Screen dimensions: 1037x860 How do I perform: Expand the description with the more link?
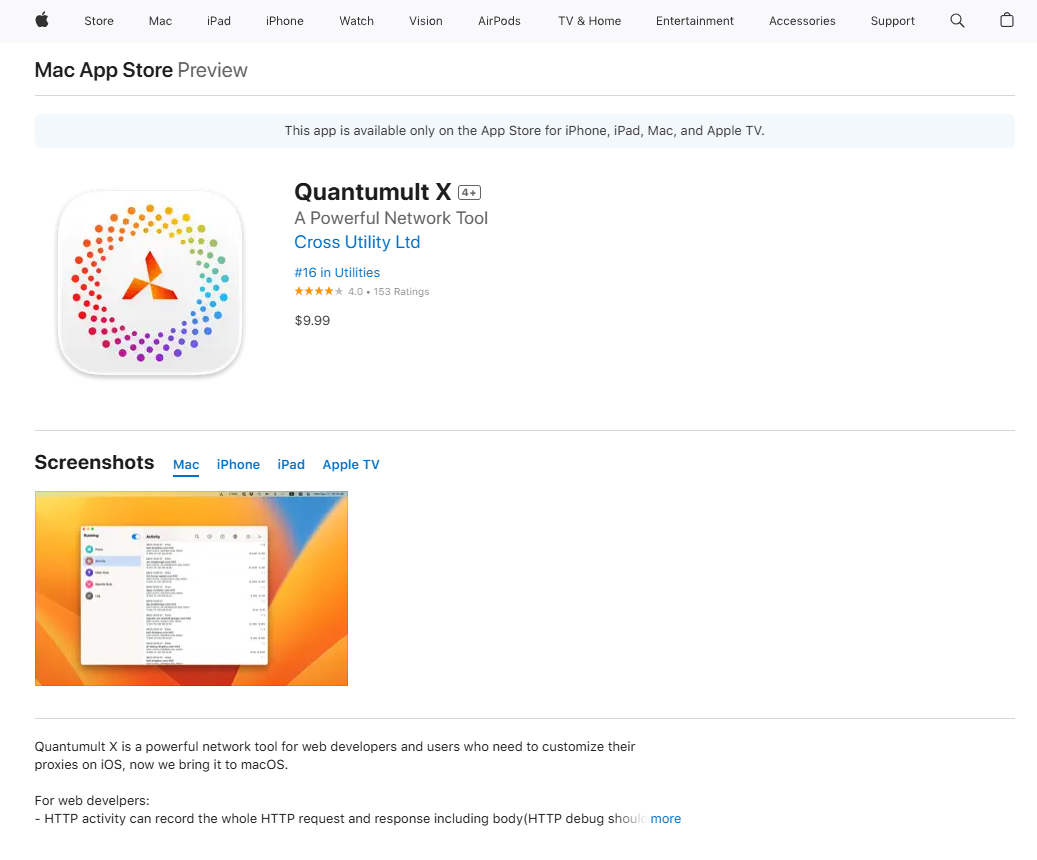click(666, 818)
